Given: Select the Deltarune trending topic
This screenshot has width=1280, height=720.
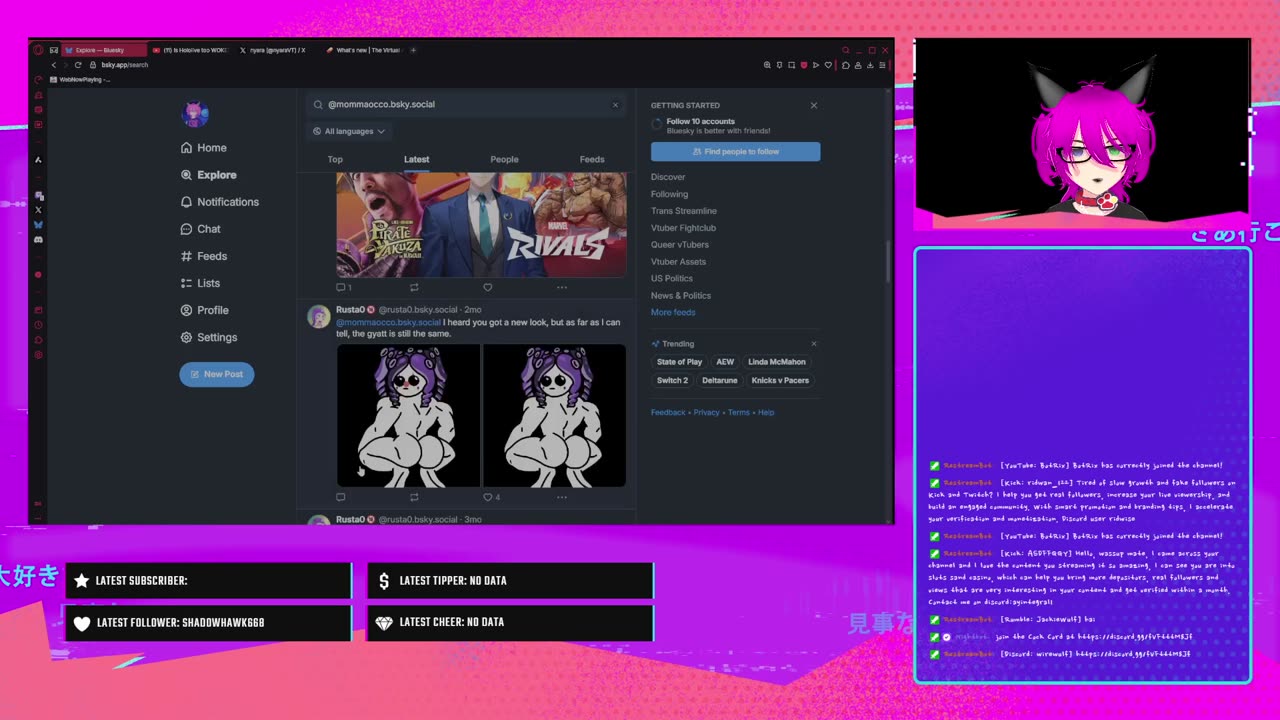Looking at the screenshot, I should click(719, 380).
